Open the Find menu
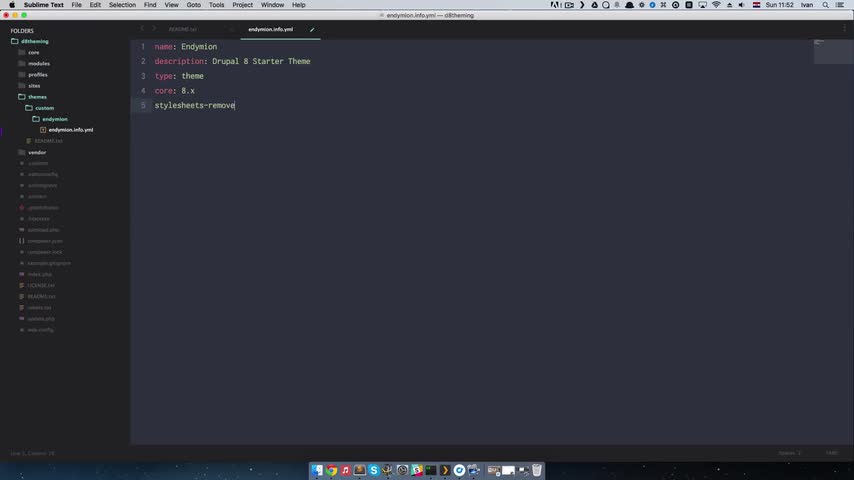Image resolution: width=854 pixels, height=480 pixels. tap(150, 5)
